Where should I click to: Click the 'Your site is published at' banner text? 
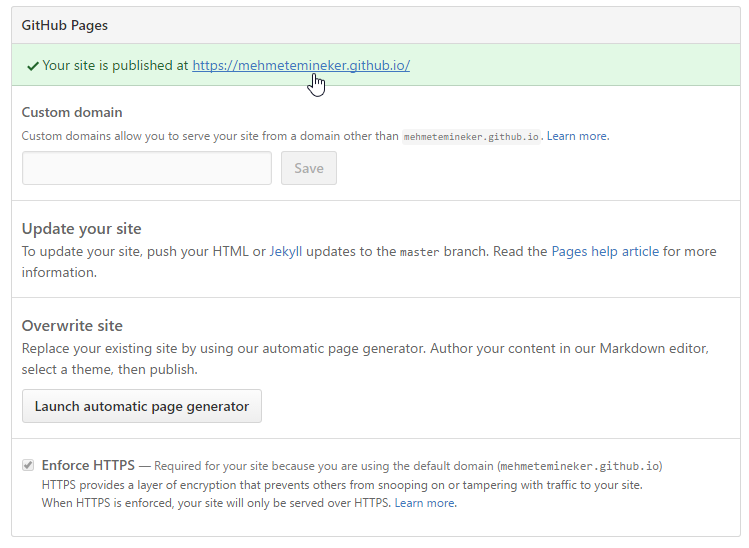click(115, 65)
